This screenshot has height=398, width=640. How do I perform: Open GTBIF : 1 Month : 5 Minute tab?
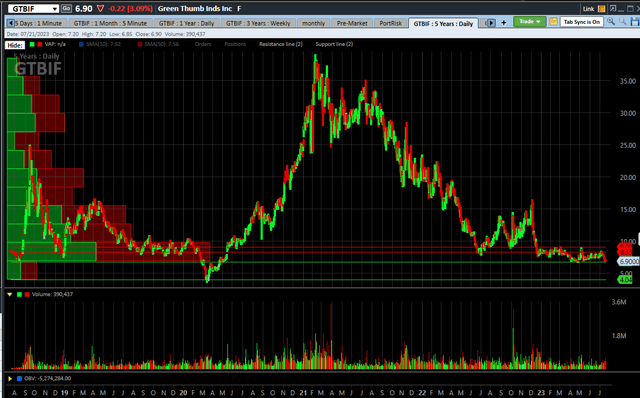coord(110,23)
